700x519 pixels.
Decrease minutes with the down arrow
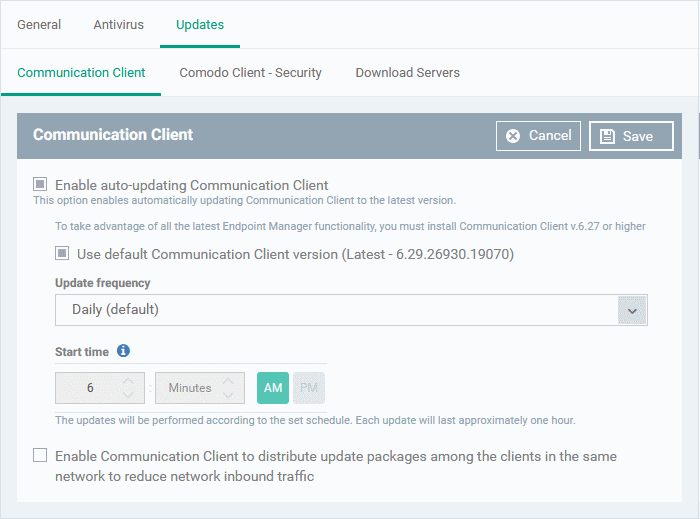228,395
